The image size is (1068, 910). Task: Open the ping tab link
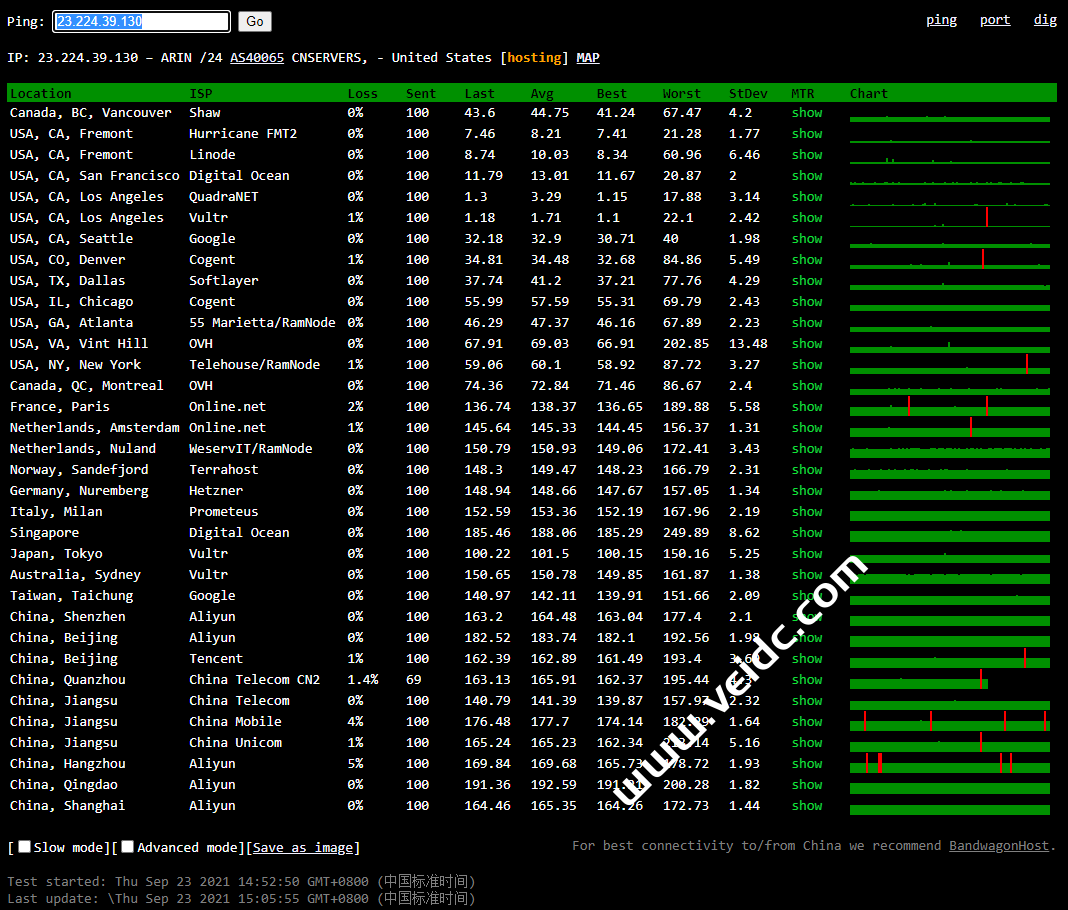point(941,20)
